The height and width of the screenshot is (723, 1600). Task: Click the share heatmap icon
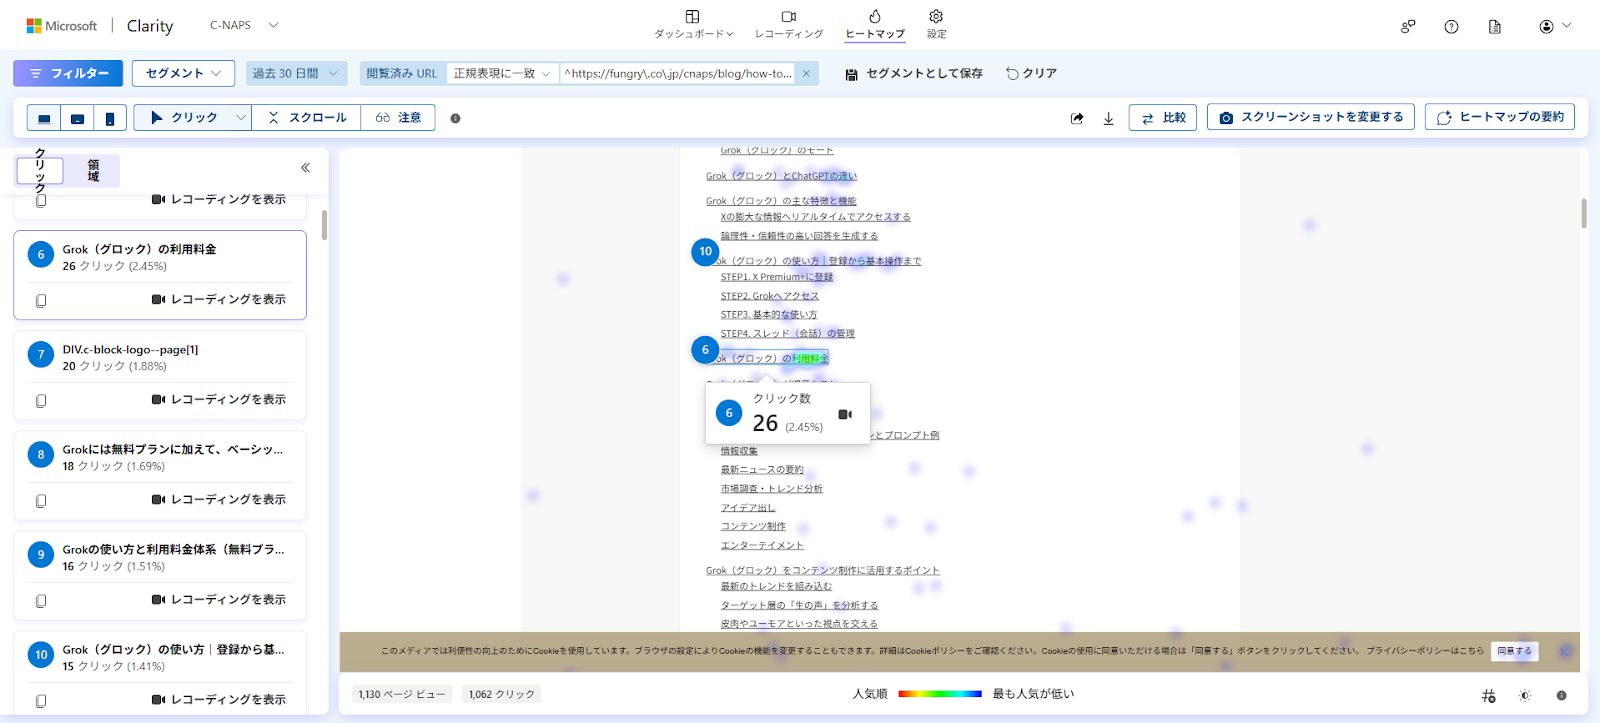[1077, 118]
